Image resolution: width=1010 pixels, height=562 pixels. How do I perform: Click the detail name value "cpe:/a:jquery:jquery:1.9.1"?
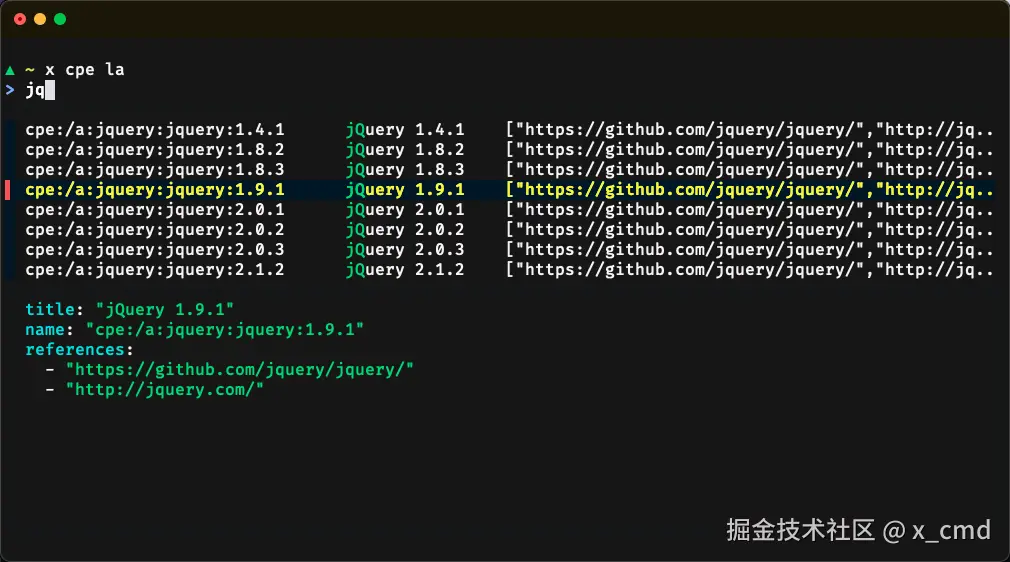point(224,329)
